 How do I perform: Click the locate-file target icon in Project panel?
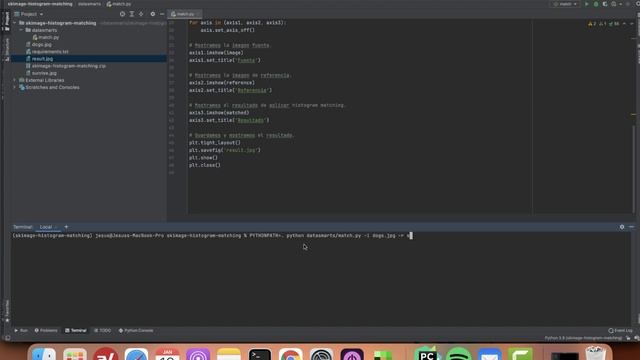[122, 14]
